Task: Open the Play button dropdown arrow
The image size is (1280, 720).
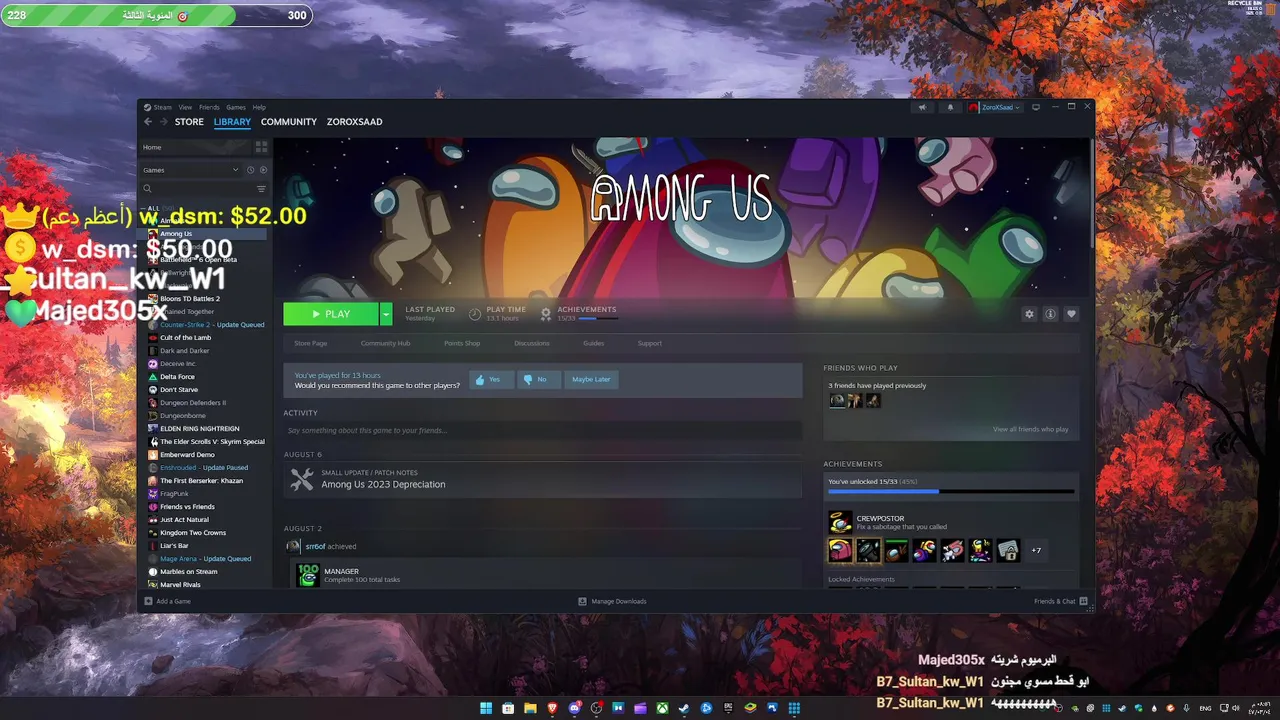Action: click(x=386, y=314)
